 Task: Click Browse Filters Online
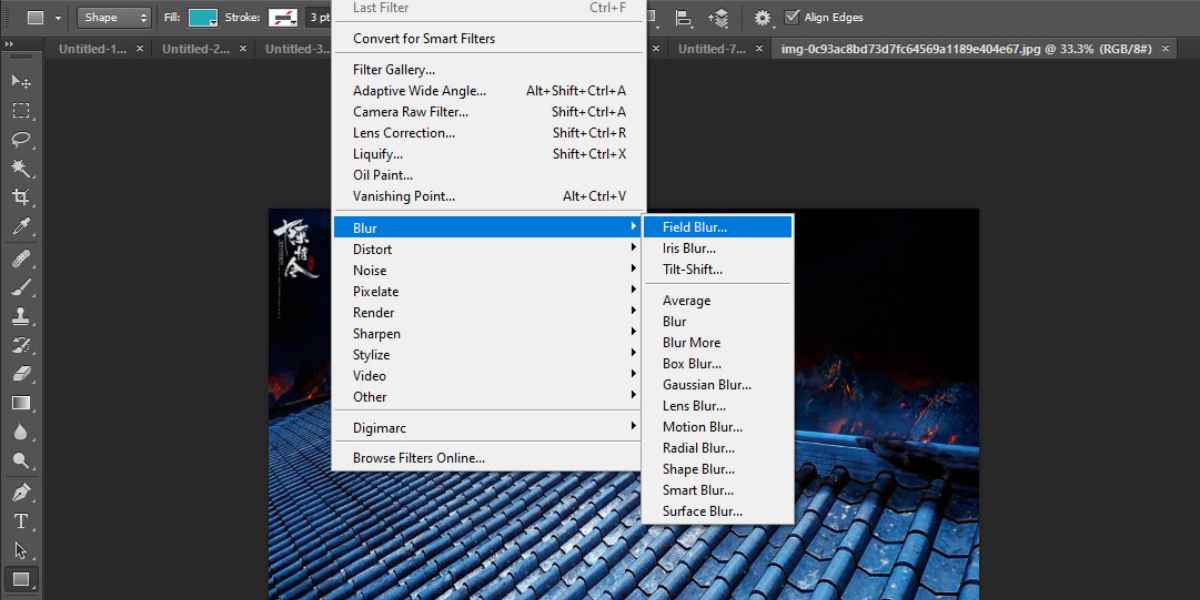pos(419,458)
